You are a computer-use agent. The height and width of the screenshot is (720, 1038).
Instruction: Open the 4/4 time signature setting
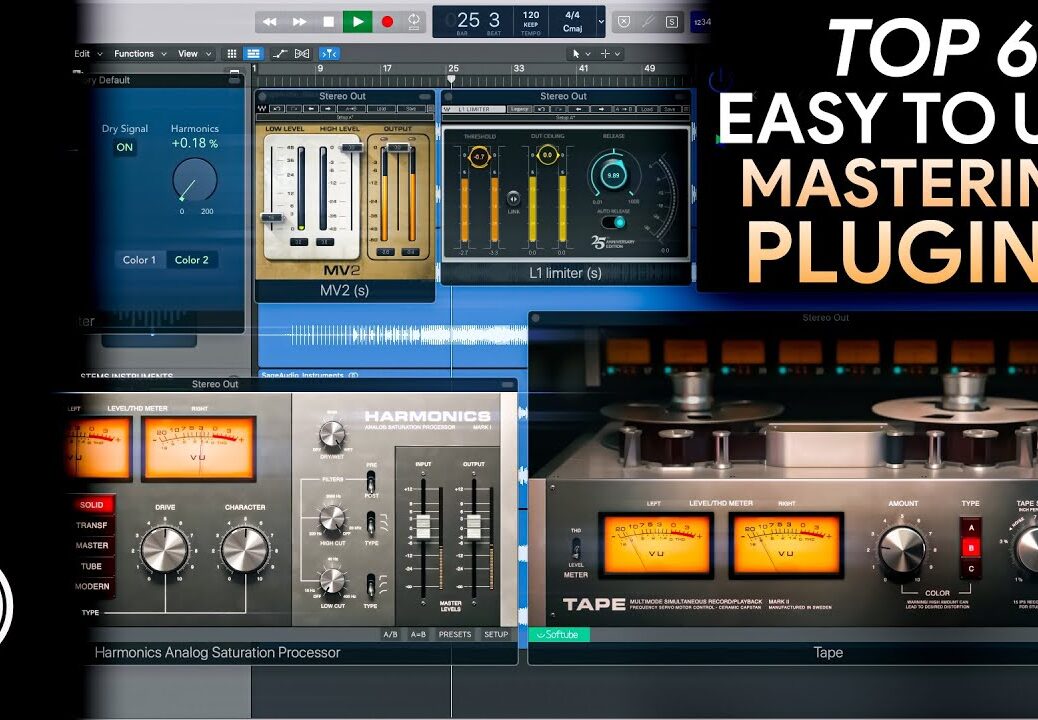572,15
